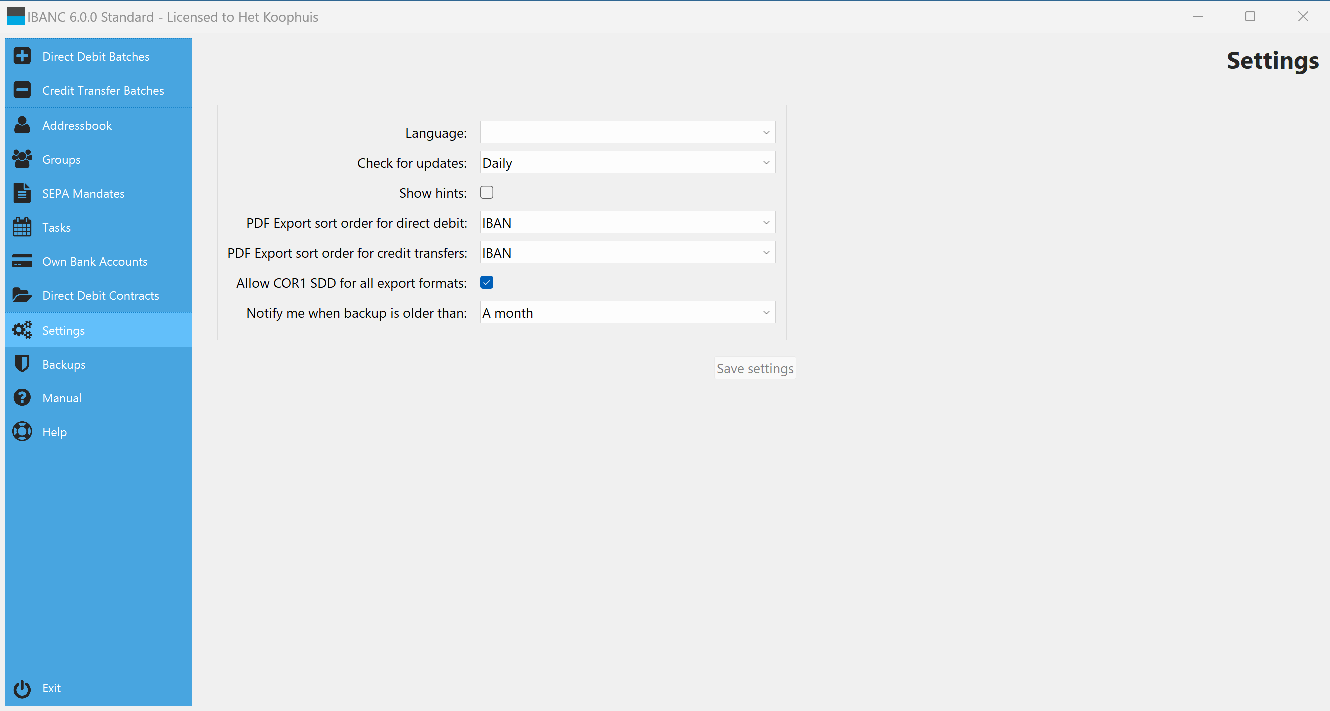
Task: Change the backup notification age dropdown
Action: 627,313
